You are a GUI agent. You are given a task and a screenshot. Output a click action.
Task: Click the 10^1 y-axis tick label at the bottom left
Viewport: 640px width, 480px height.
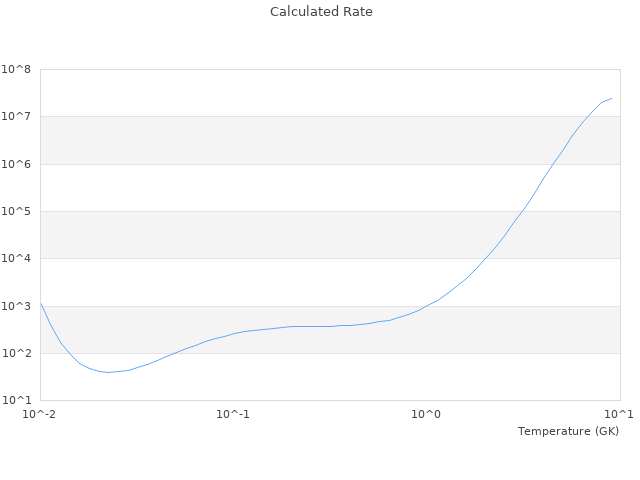pyautogui.click(x=17, y=401)
